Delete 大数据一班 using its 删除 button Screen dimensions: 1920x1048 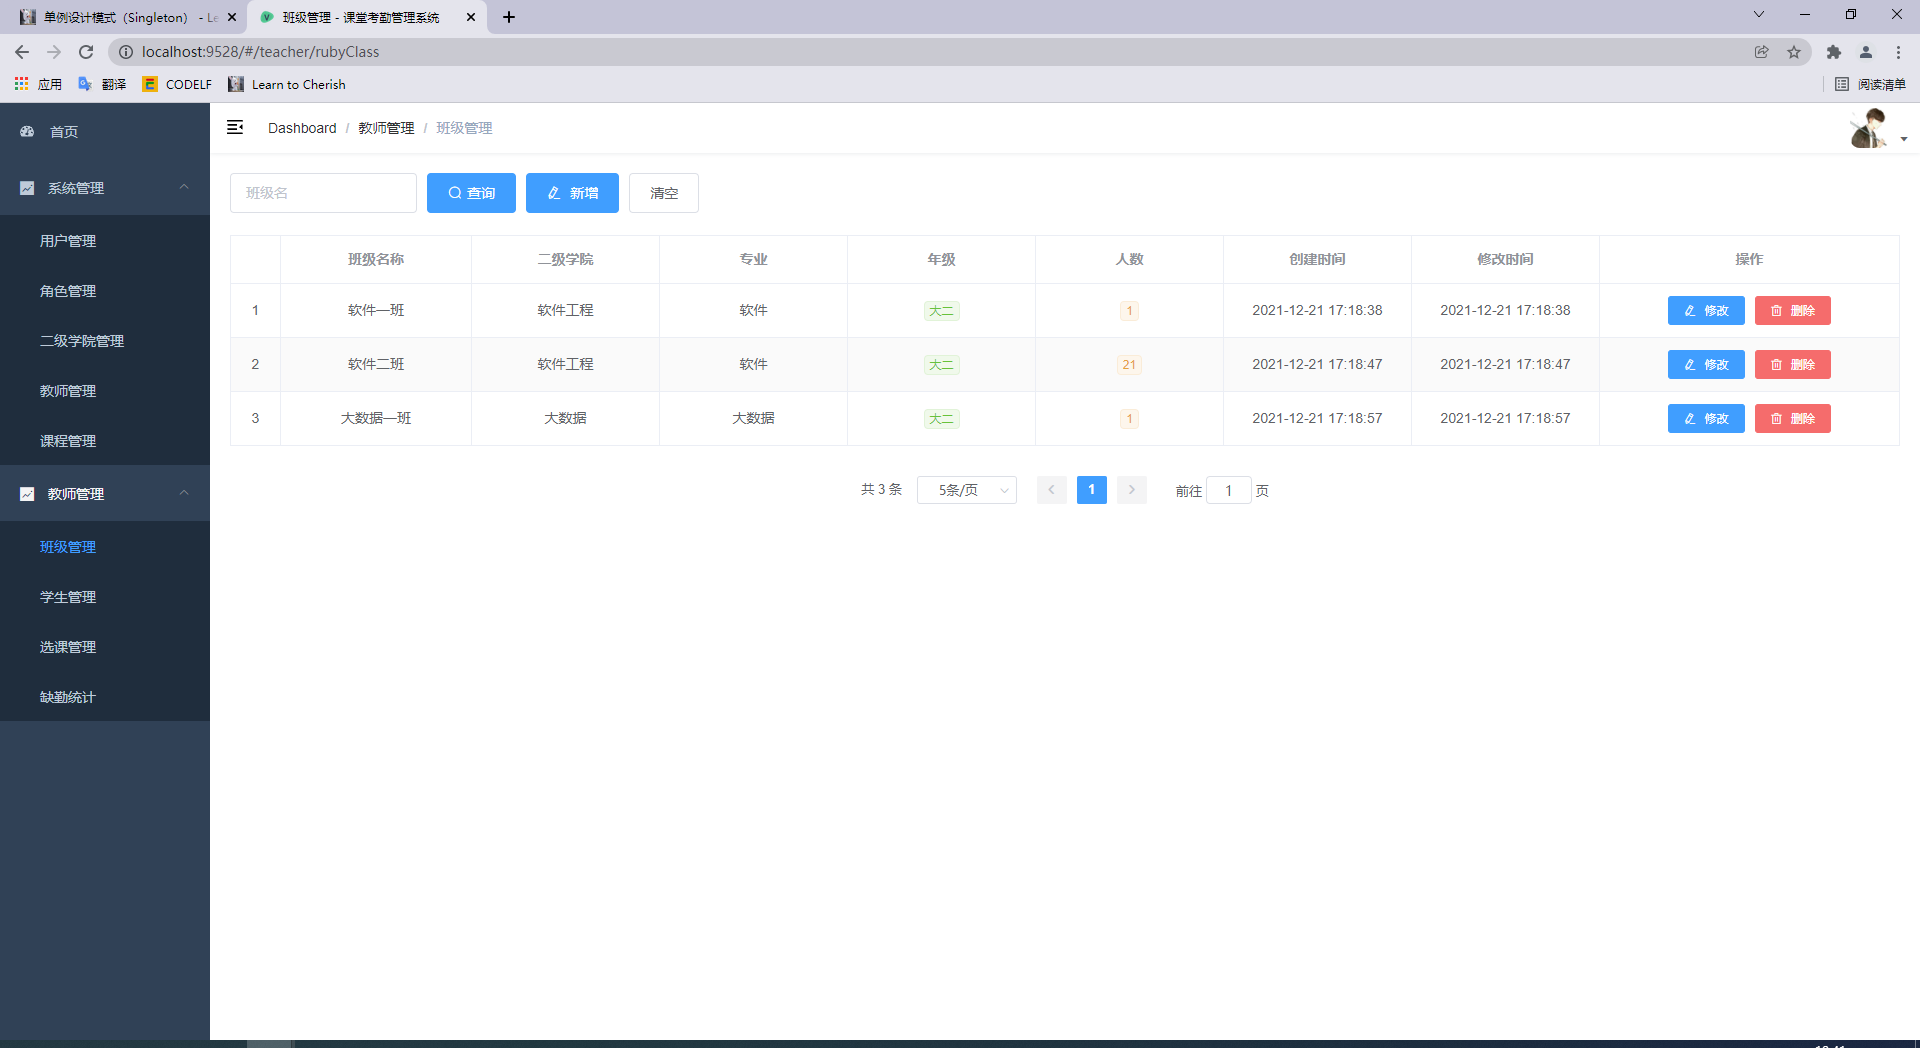pyautogui.click(x=1792, y=418)
